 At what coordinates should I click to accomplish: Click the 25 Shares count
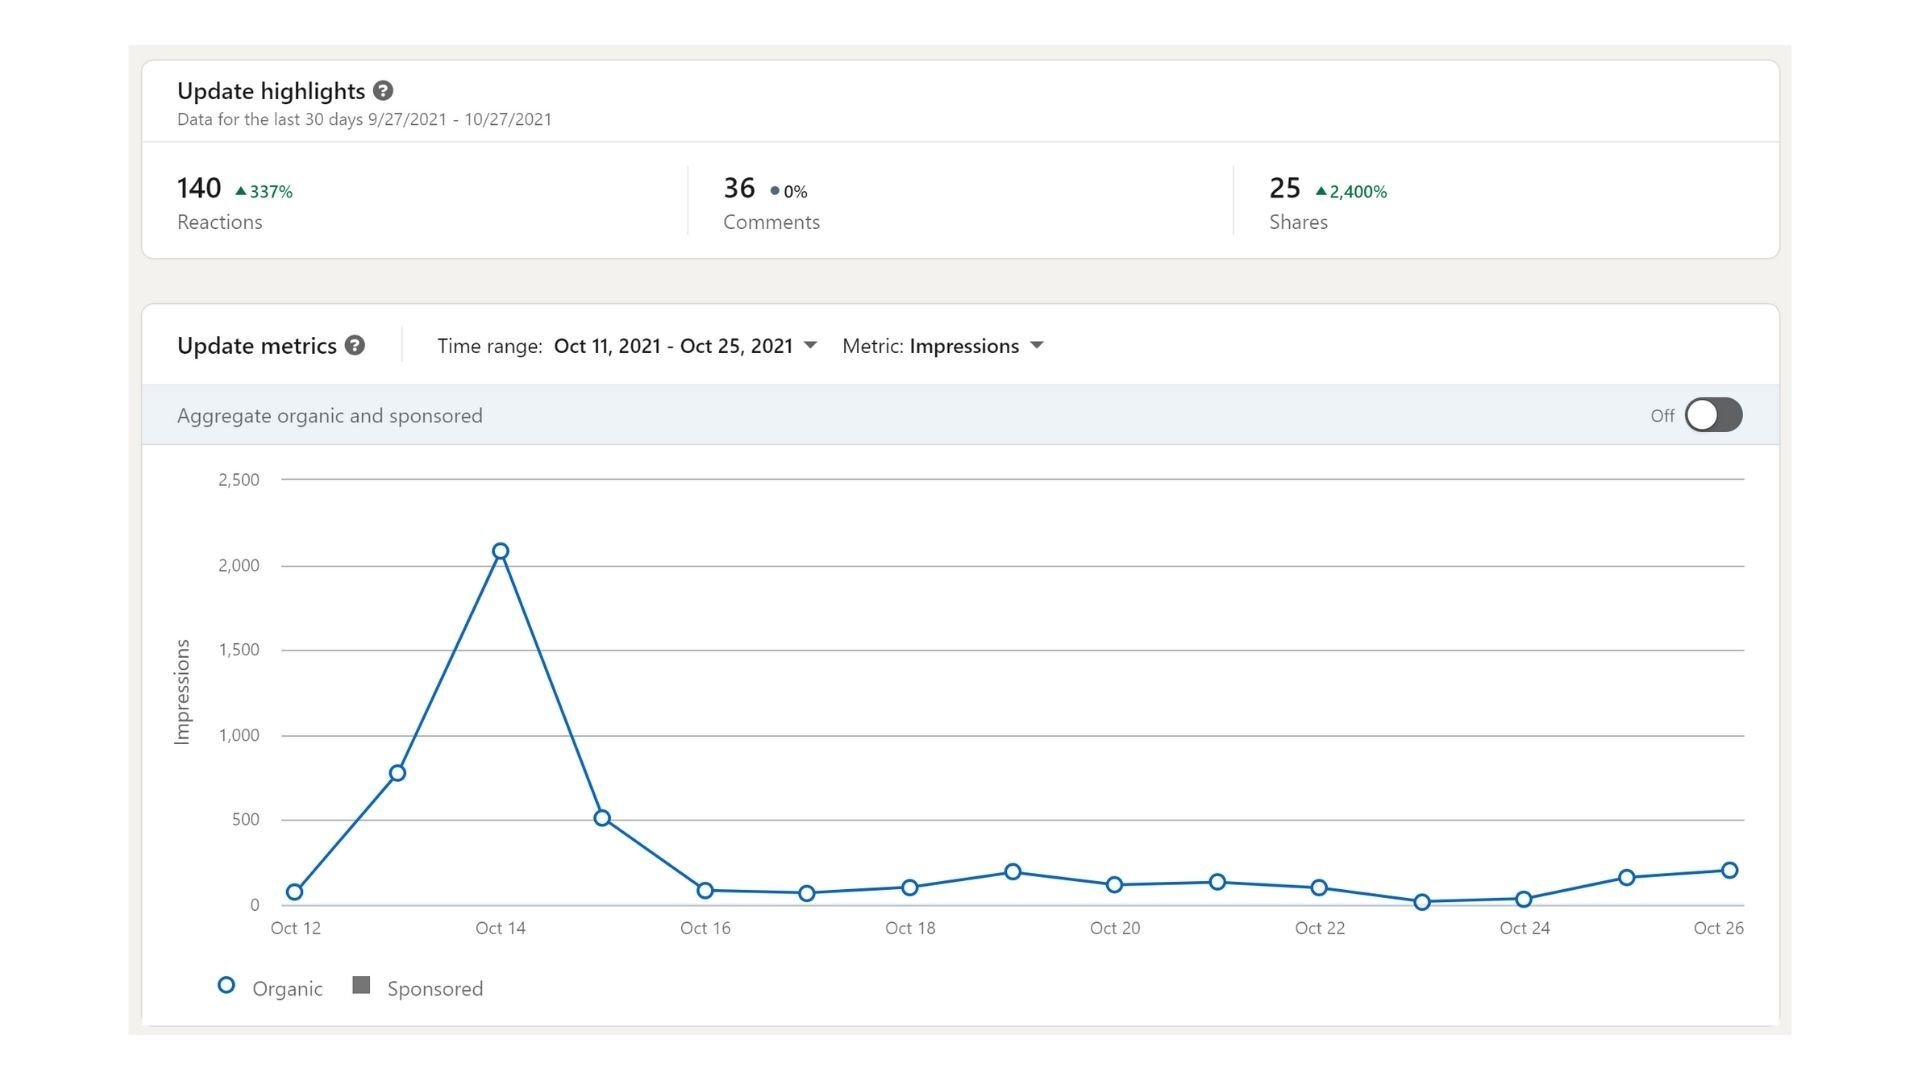pos(1285,188)
